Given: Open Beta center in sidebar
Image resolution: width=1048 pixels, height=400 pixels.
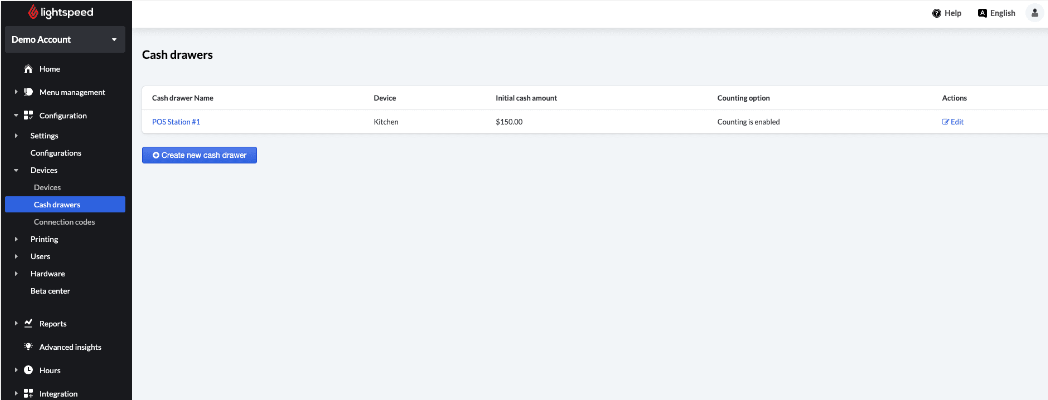Looking at the screenshot, I should [50, 291].
